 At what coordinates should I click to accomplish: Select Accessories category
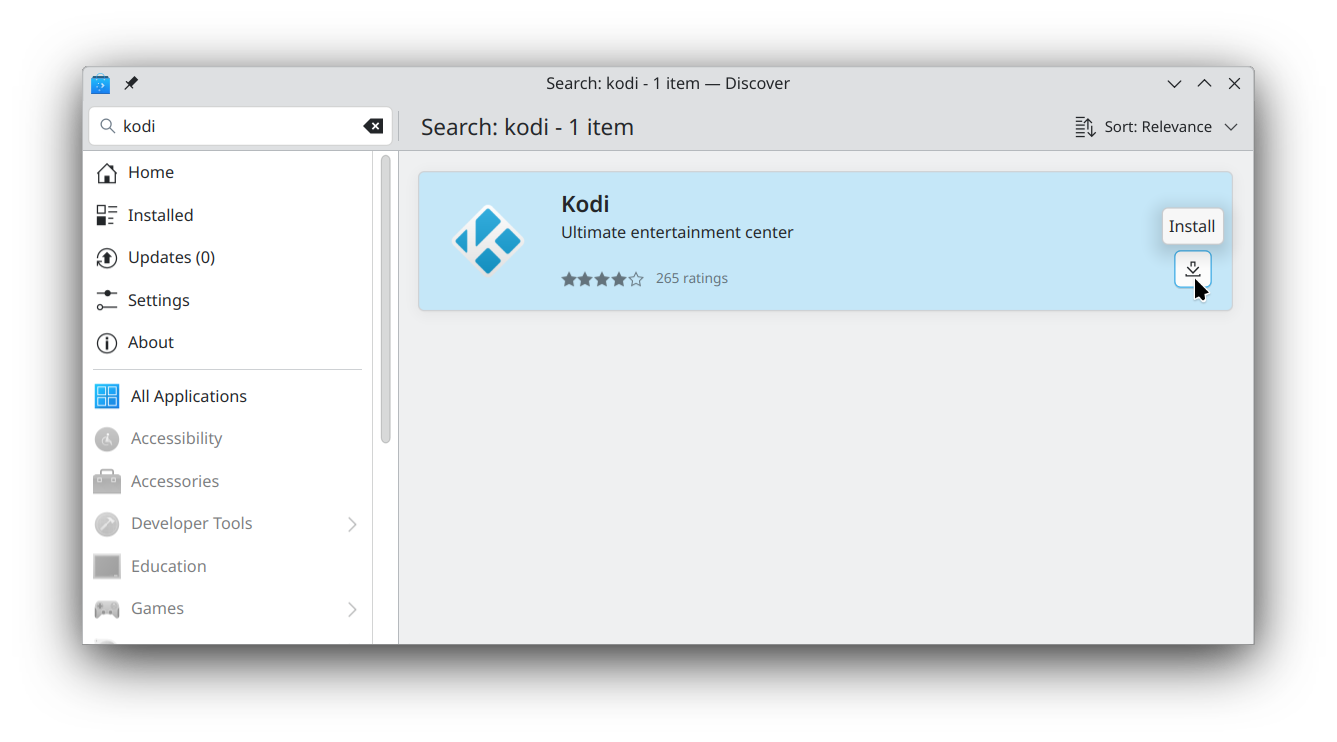point(229,481)
